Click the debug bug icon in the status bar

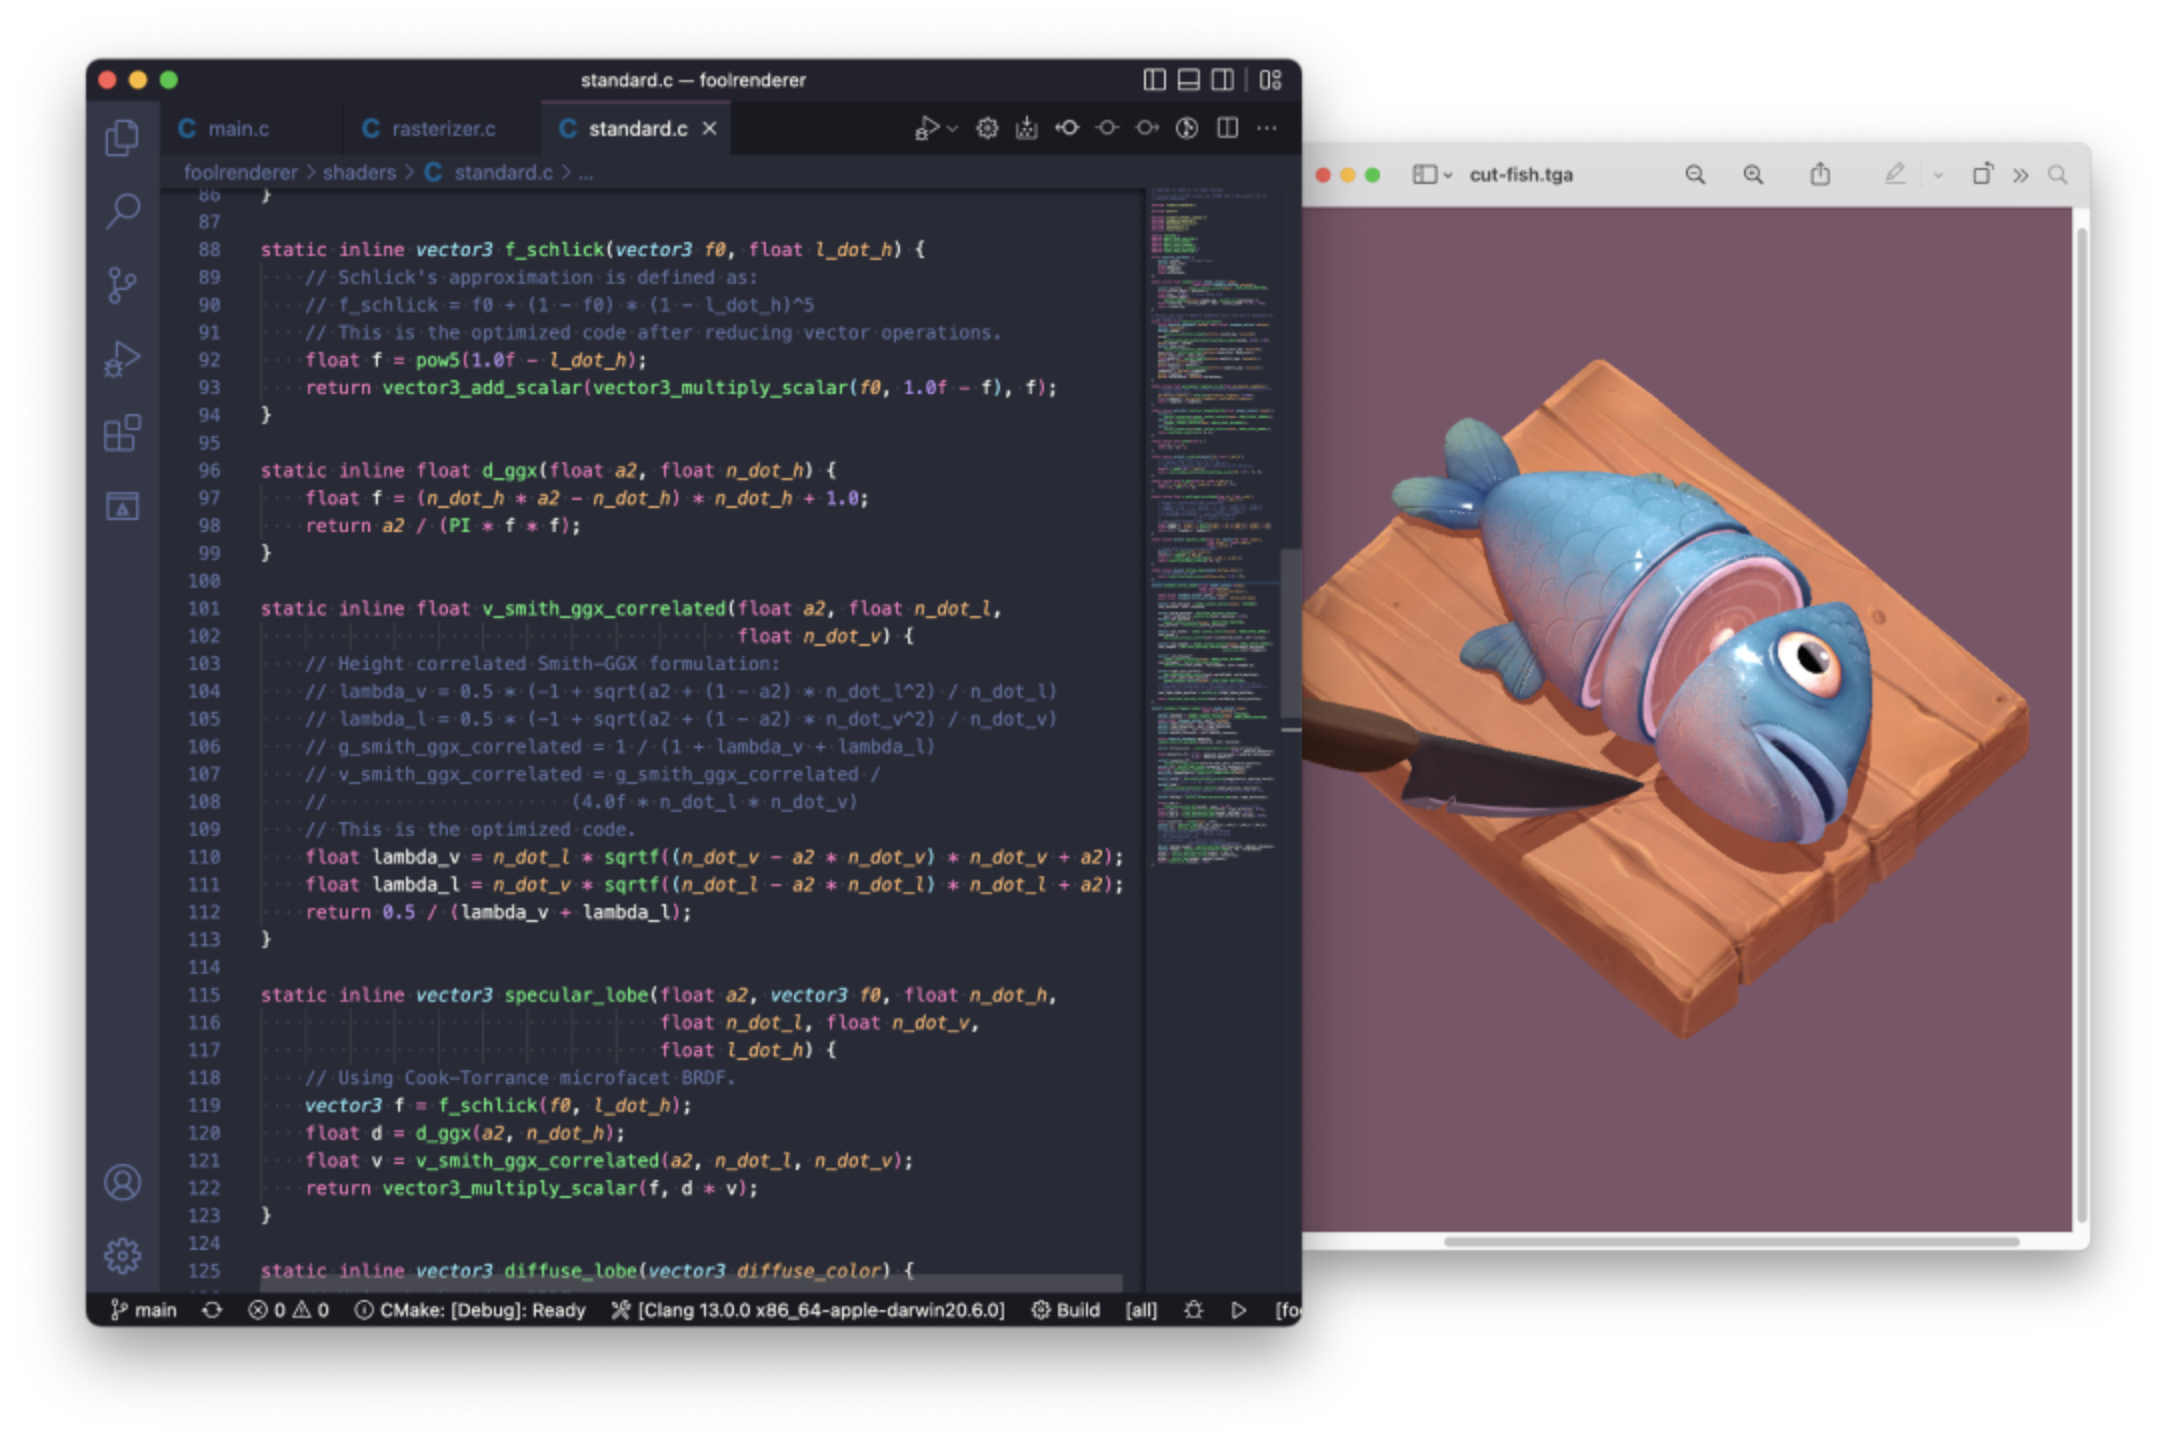[1193, 1310]
